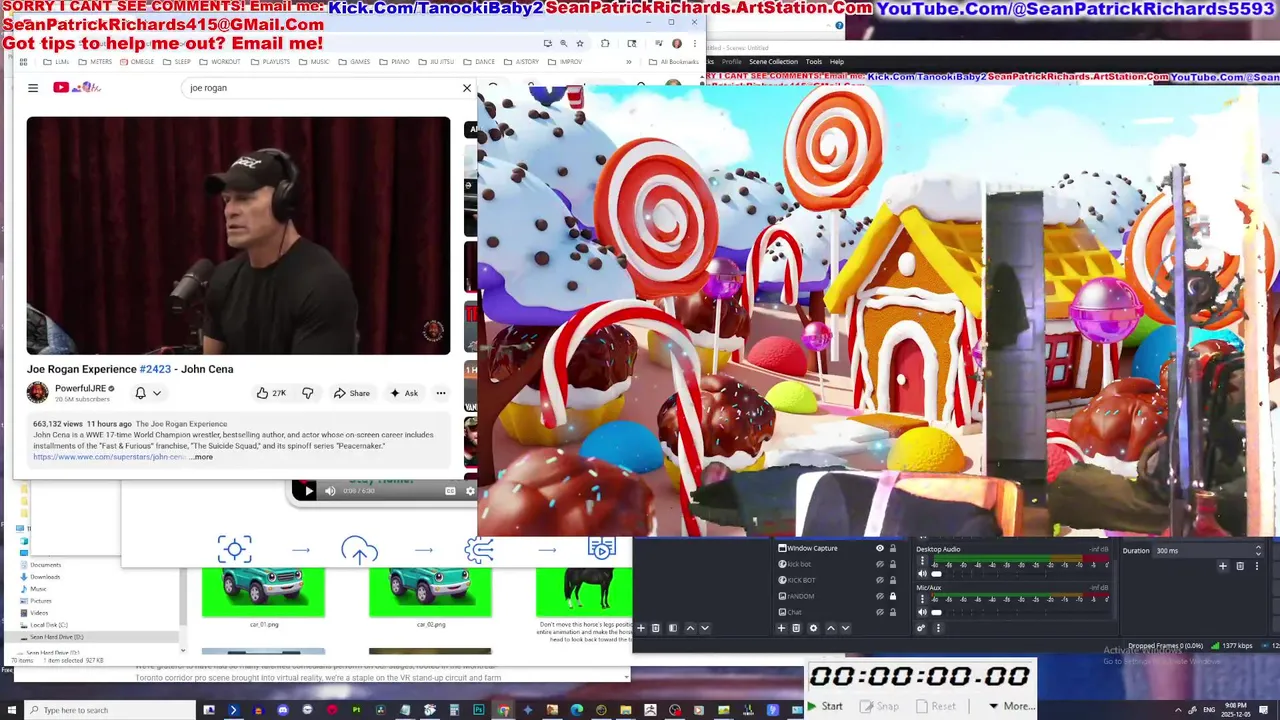Start the stopwatch timer
This screenshot has height=720, width=1280.
826,706
